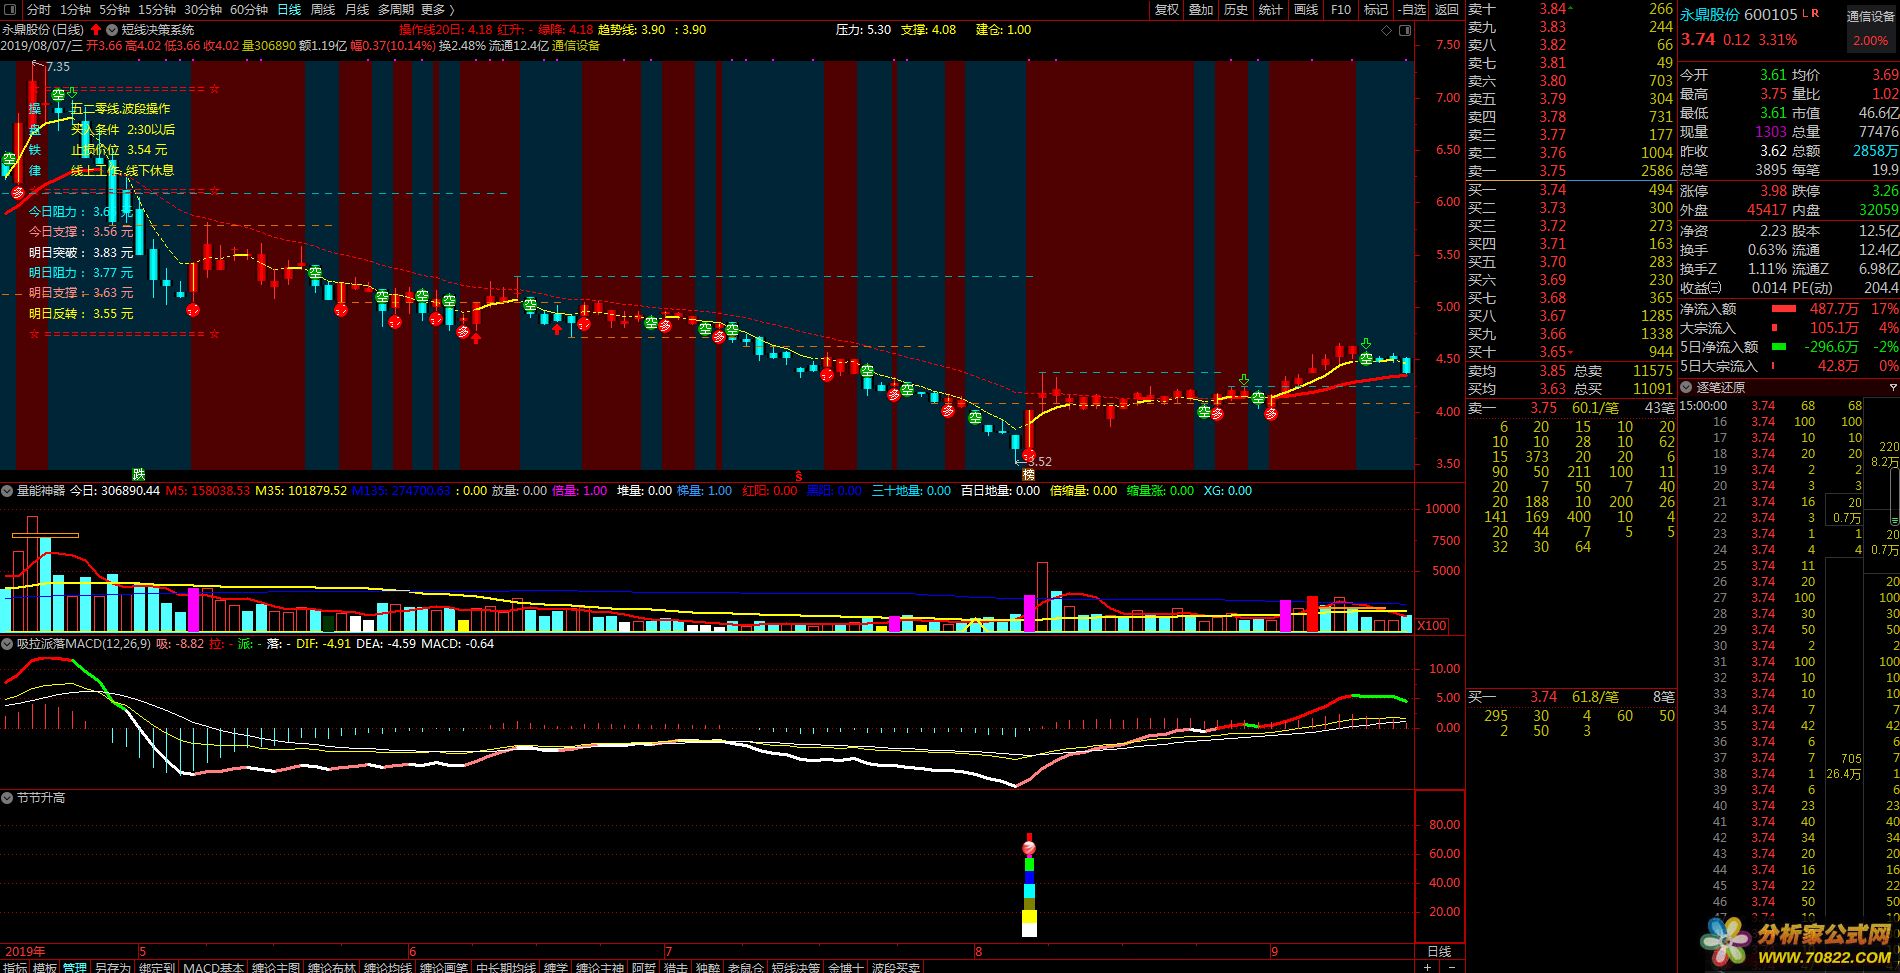Click the diamond icon at chart top-right

(1386, 31)
